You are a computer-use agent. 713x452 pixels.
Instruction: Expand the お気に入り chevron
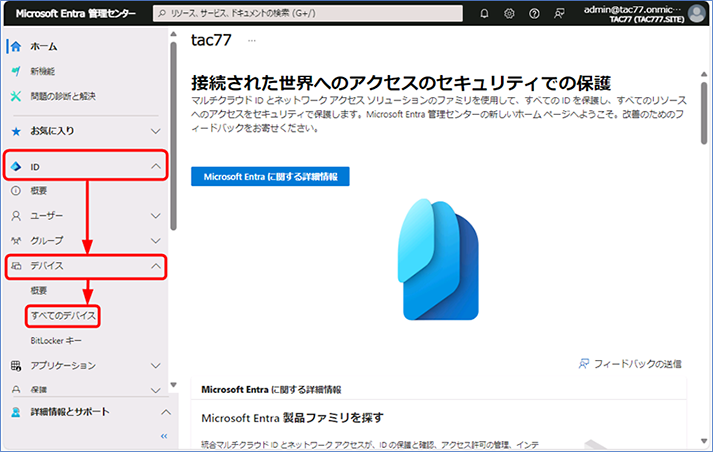[x=156, y=131]
